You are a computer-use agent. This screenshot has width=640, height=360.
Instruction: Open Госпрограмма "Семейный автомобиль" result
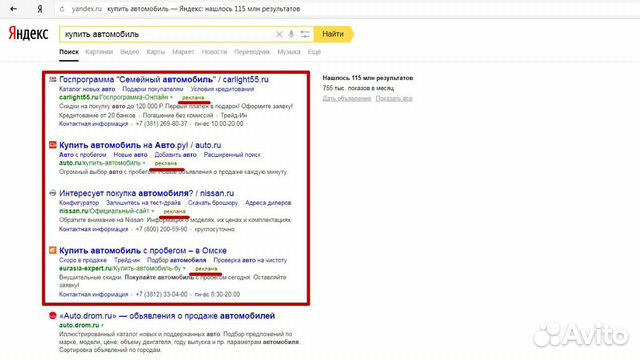[x=164, y=80]
